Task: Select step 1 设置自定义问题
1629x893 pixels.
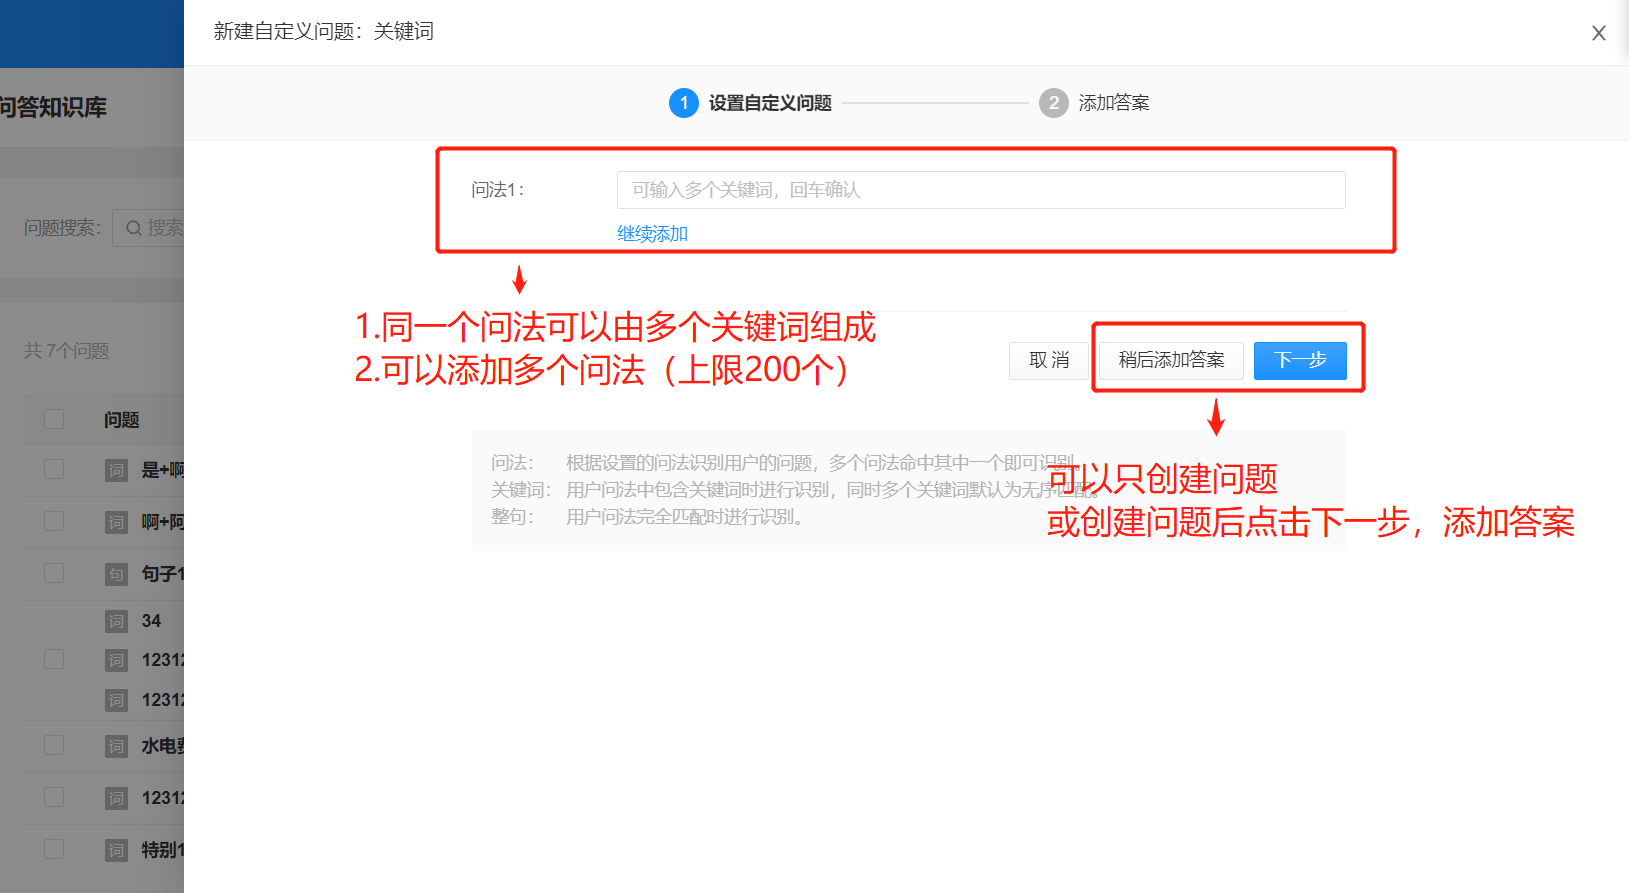Action: click(x=750, y=103)
